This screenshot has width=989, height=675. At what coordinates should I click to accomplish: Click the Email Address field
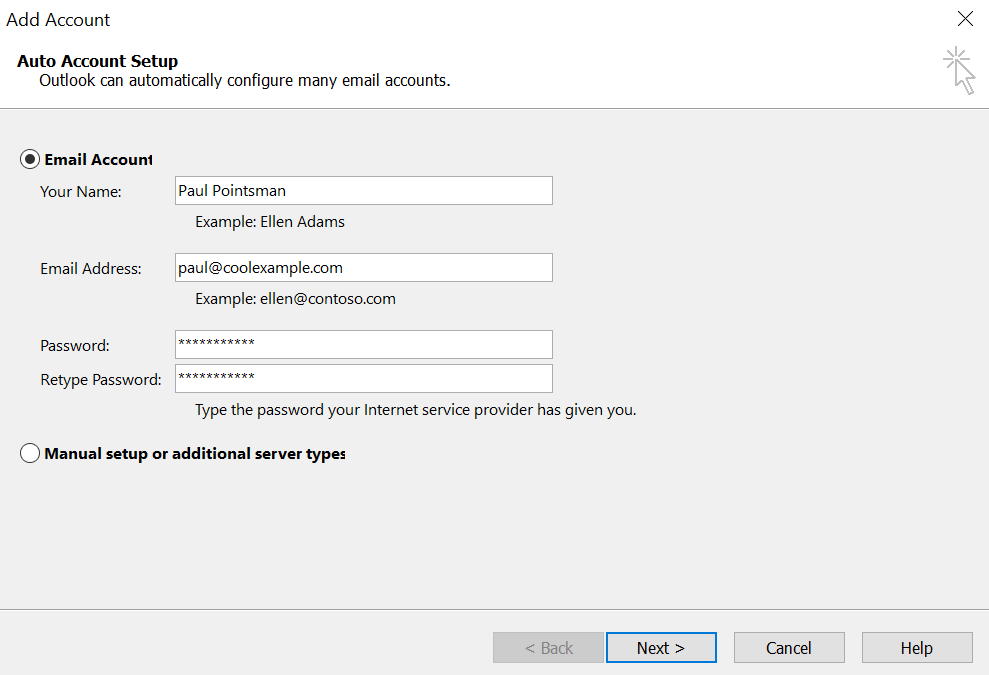coord(363,267)
